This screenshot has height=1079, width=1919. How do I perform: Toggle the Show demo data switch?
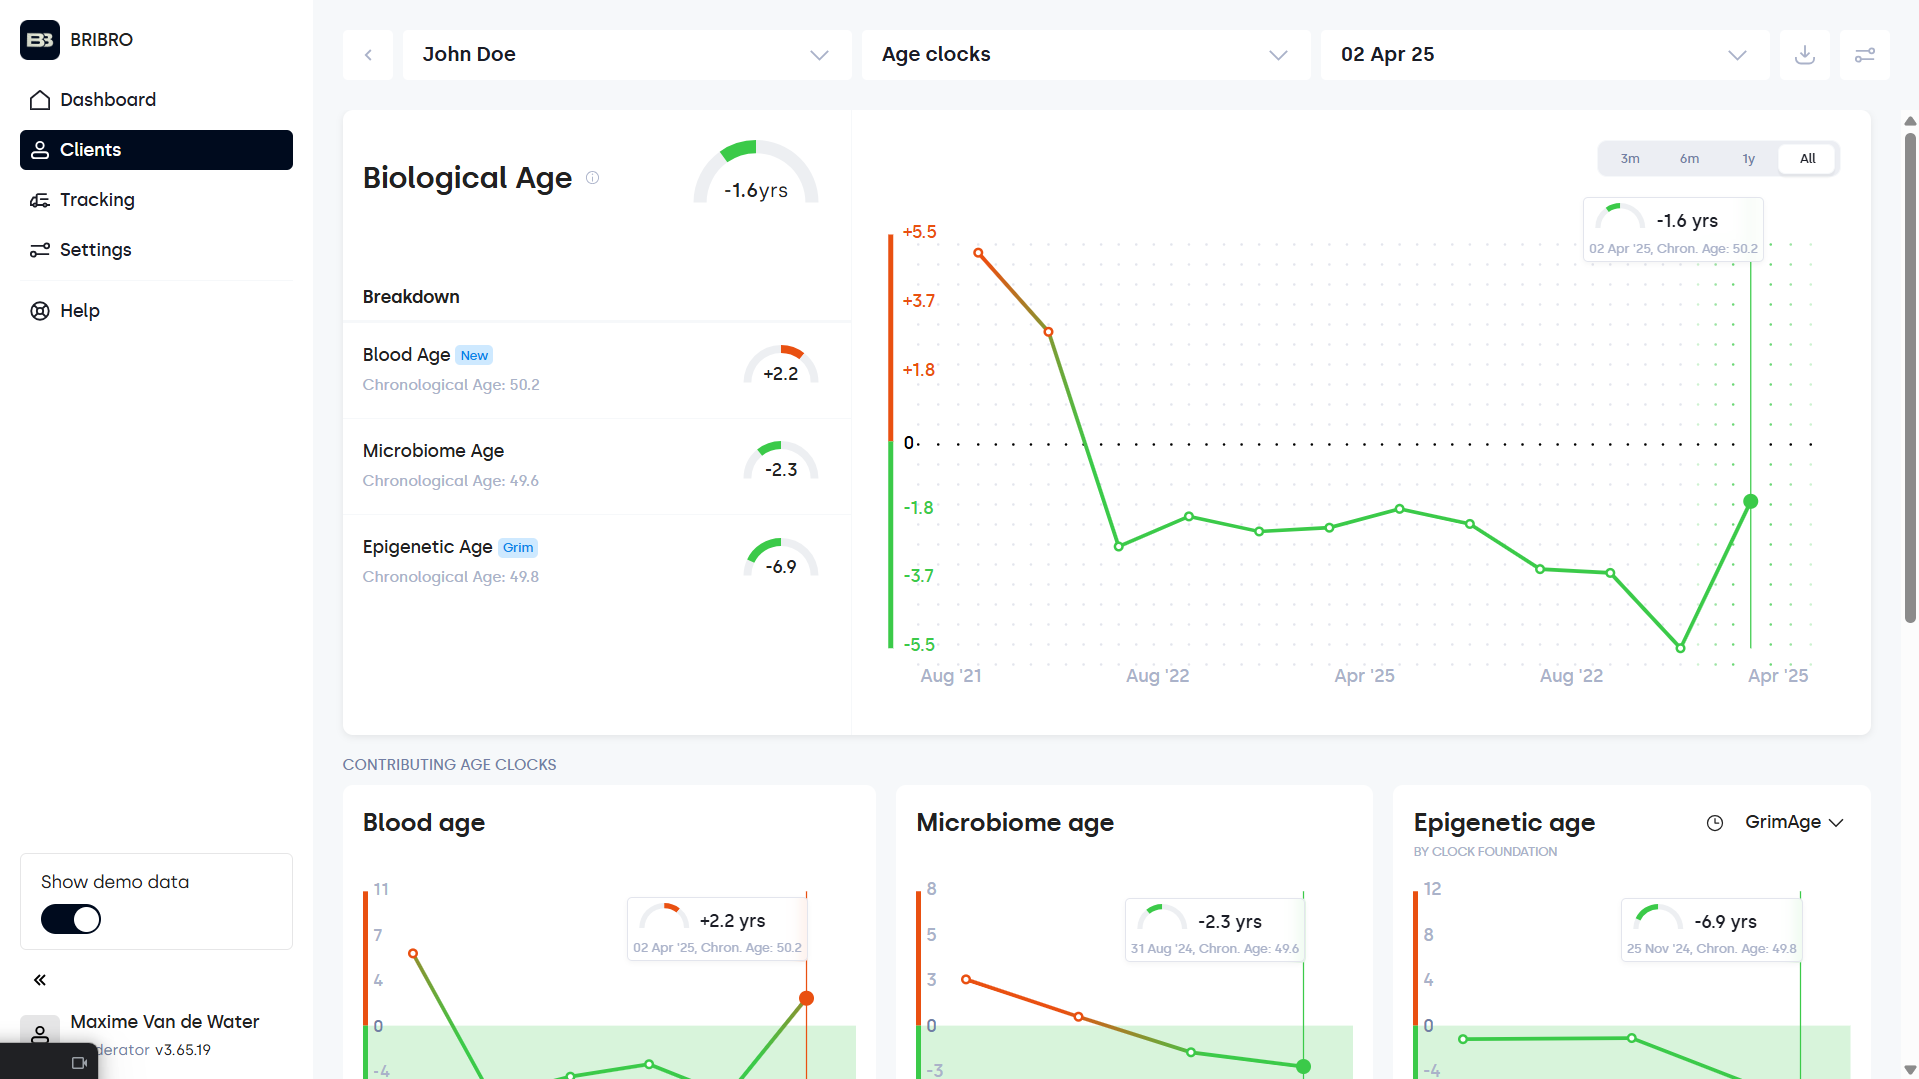point(71,919)
